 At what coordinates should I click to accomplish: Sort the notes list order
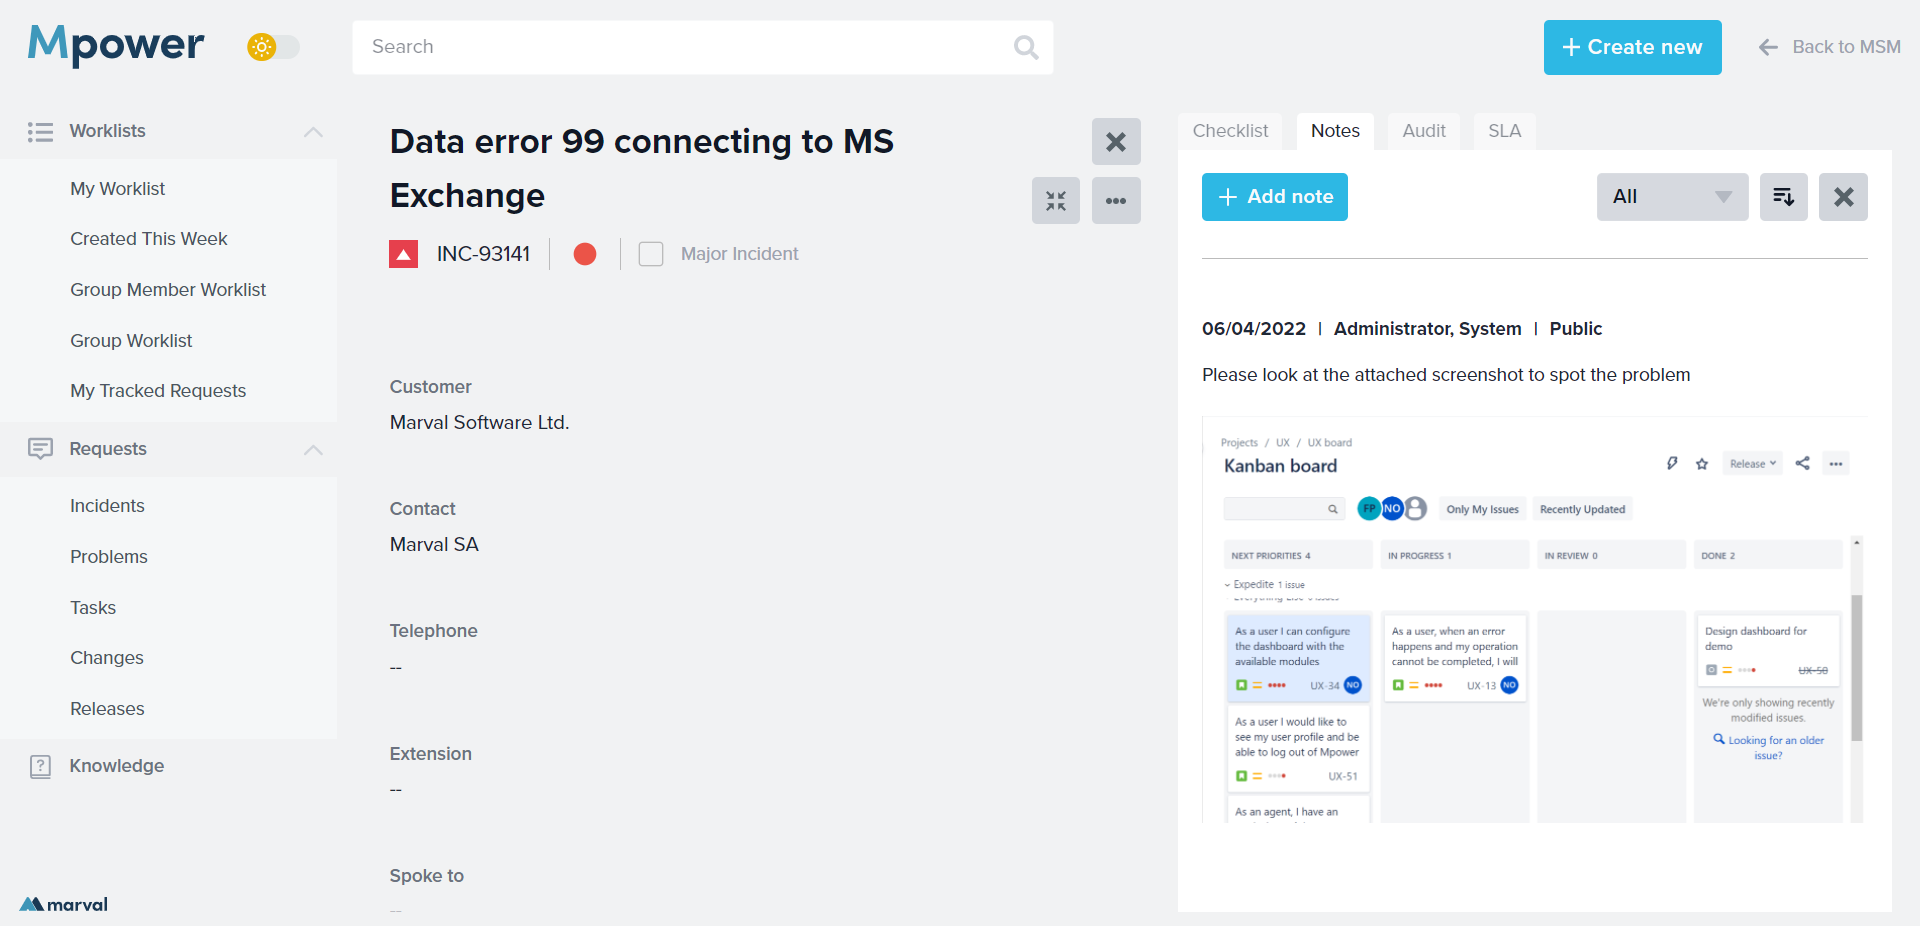[x=1783, y=196]
